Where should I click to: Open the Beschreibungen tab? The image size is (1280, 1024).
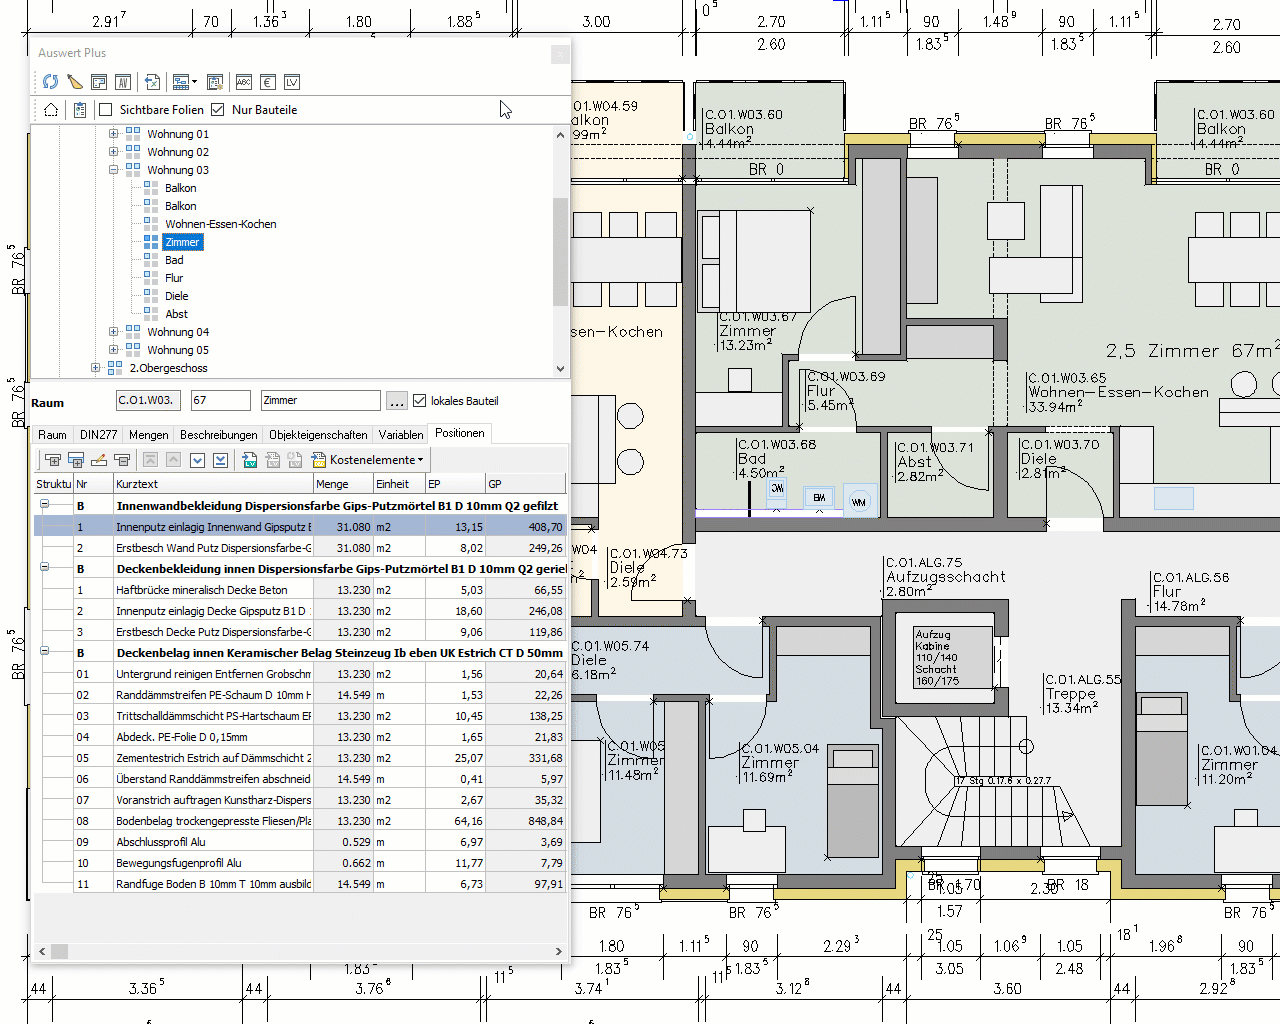219,435
